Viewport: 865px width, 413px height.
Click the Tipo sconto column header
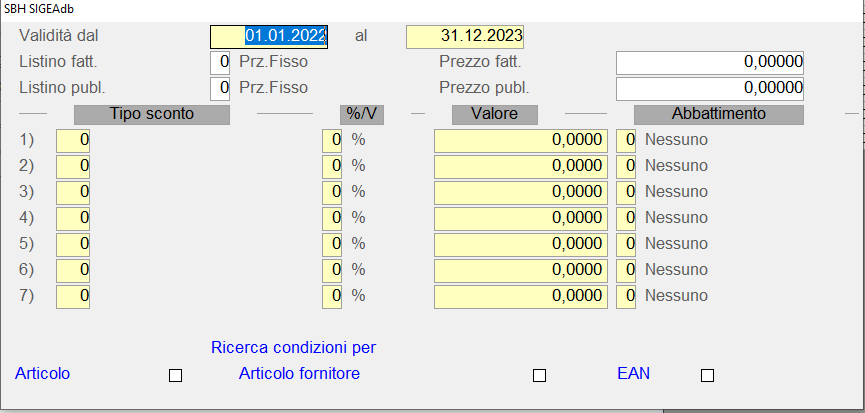coord(152,114)
